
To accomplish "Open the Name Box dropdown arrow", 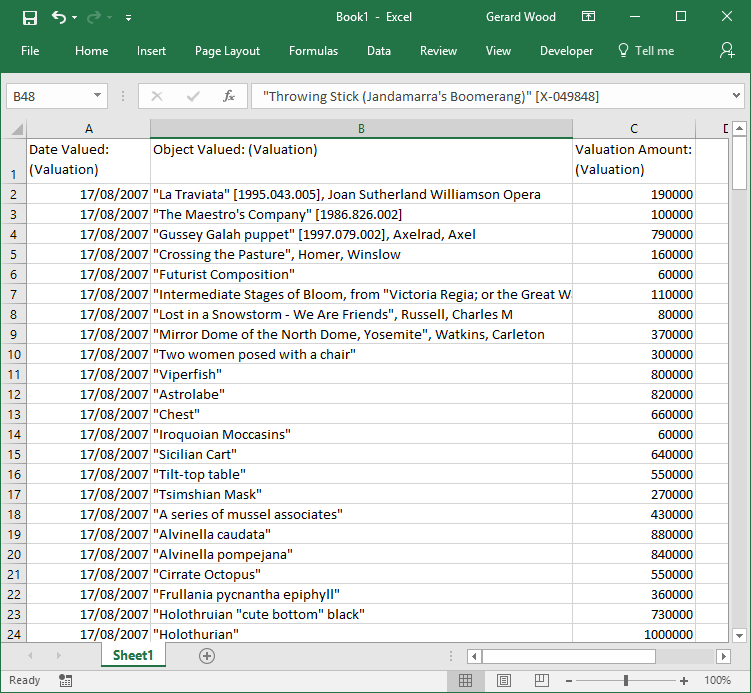I will coord(97,96).
